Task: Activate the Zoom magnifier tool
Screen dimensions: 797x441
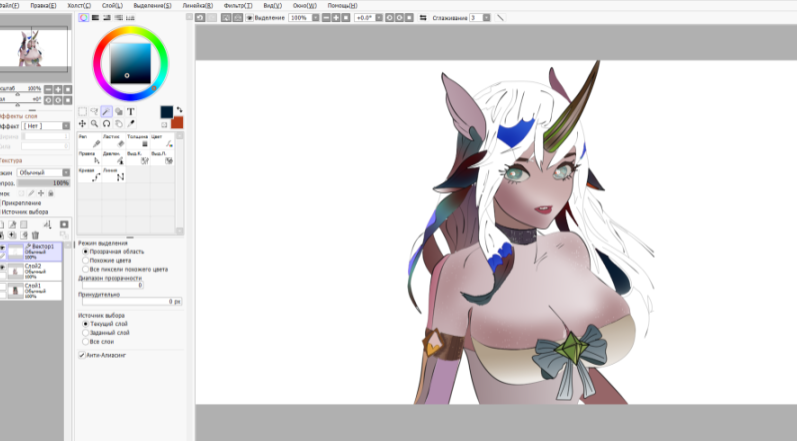Action: (95, 123)
